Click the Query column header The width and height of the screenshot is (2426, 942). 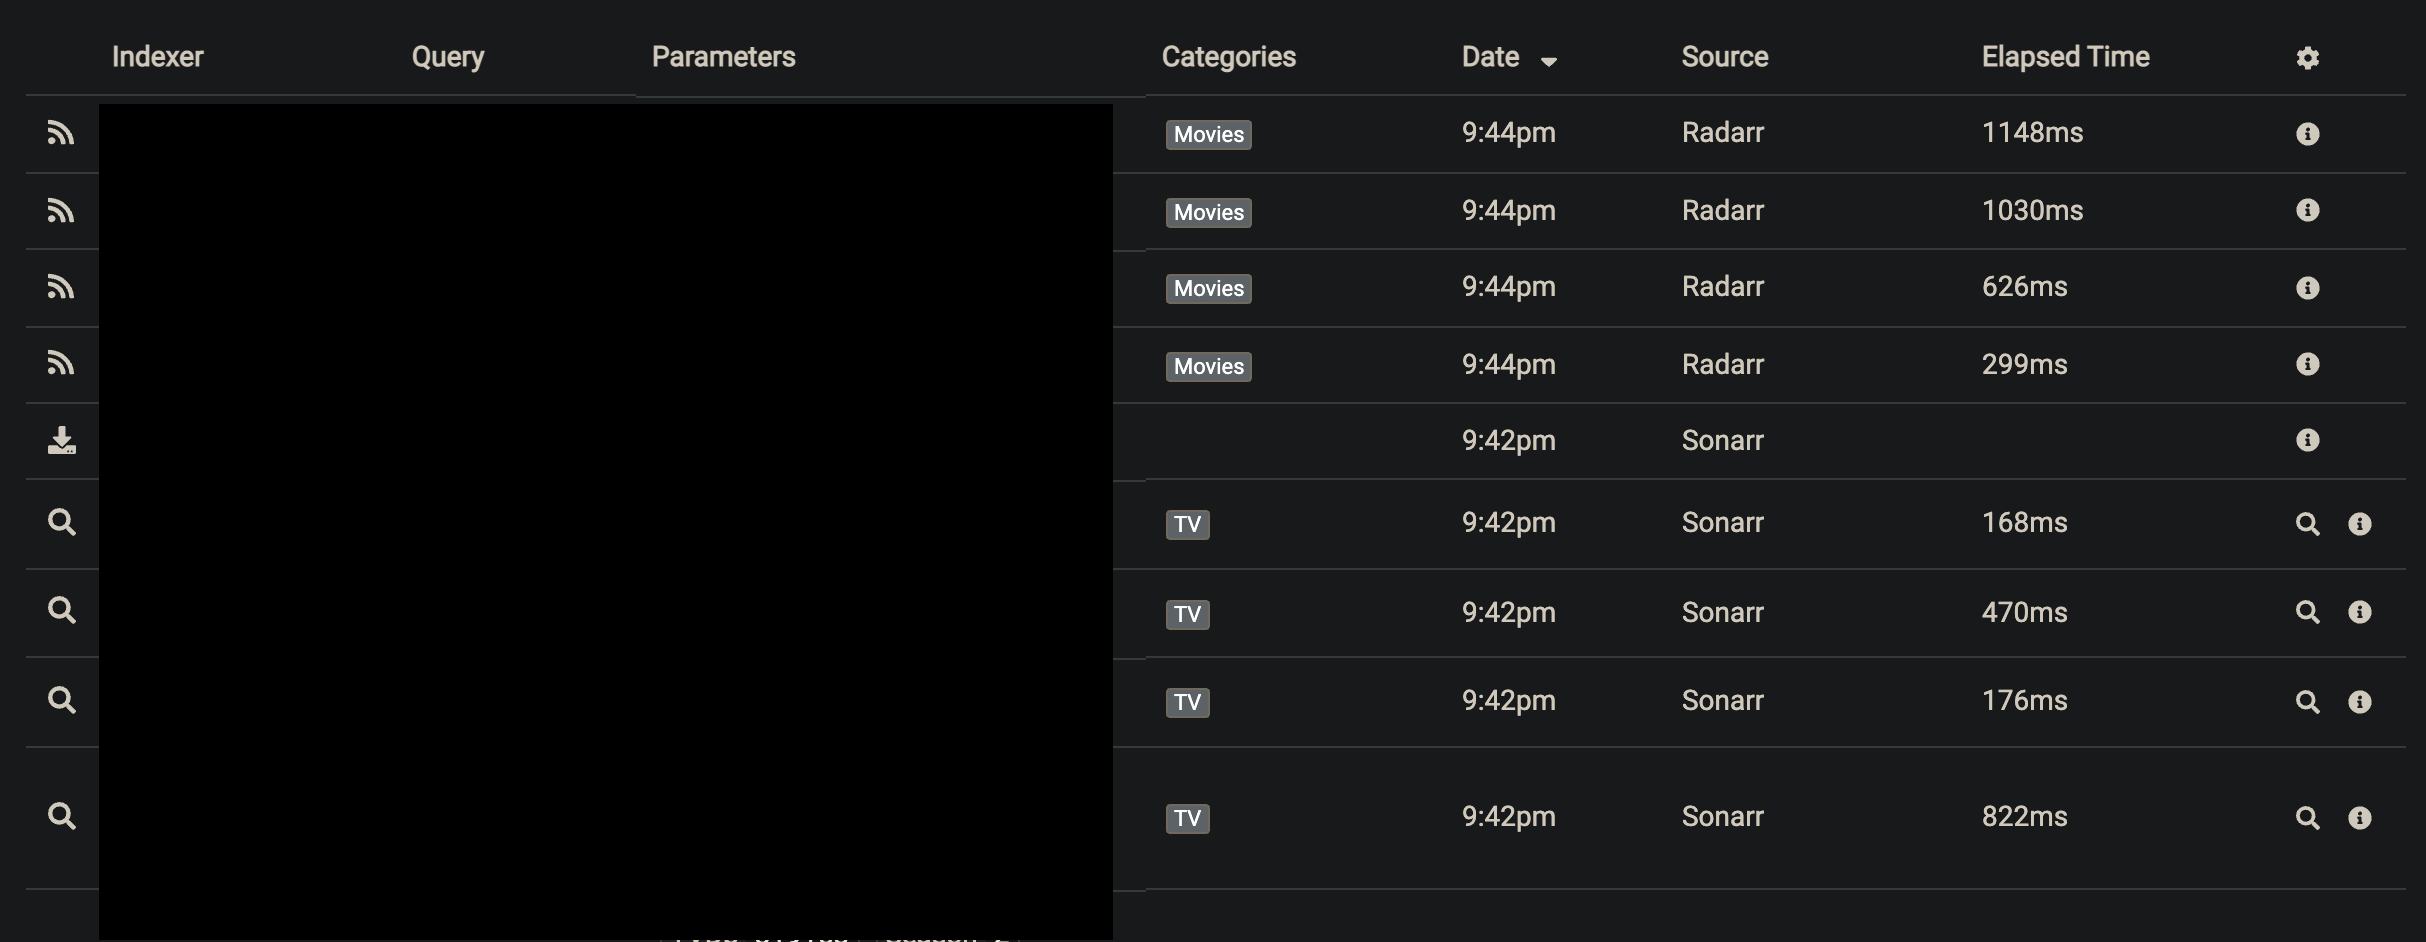point(447,57)
